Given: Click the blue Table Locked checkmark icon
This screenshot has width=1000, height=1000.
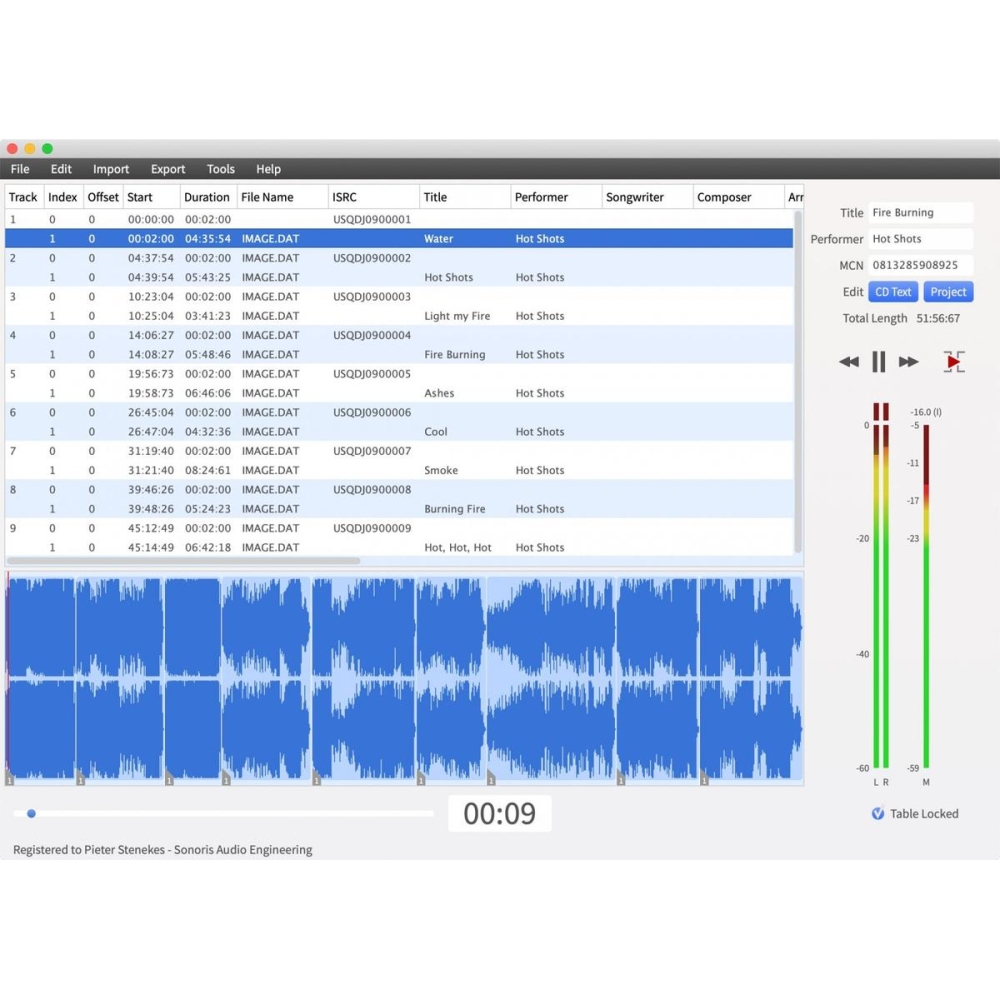Looking at the screenshot, I should [x=878, y=814].
